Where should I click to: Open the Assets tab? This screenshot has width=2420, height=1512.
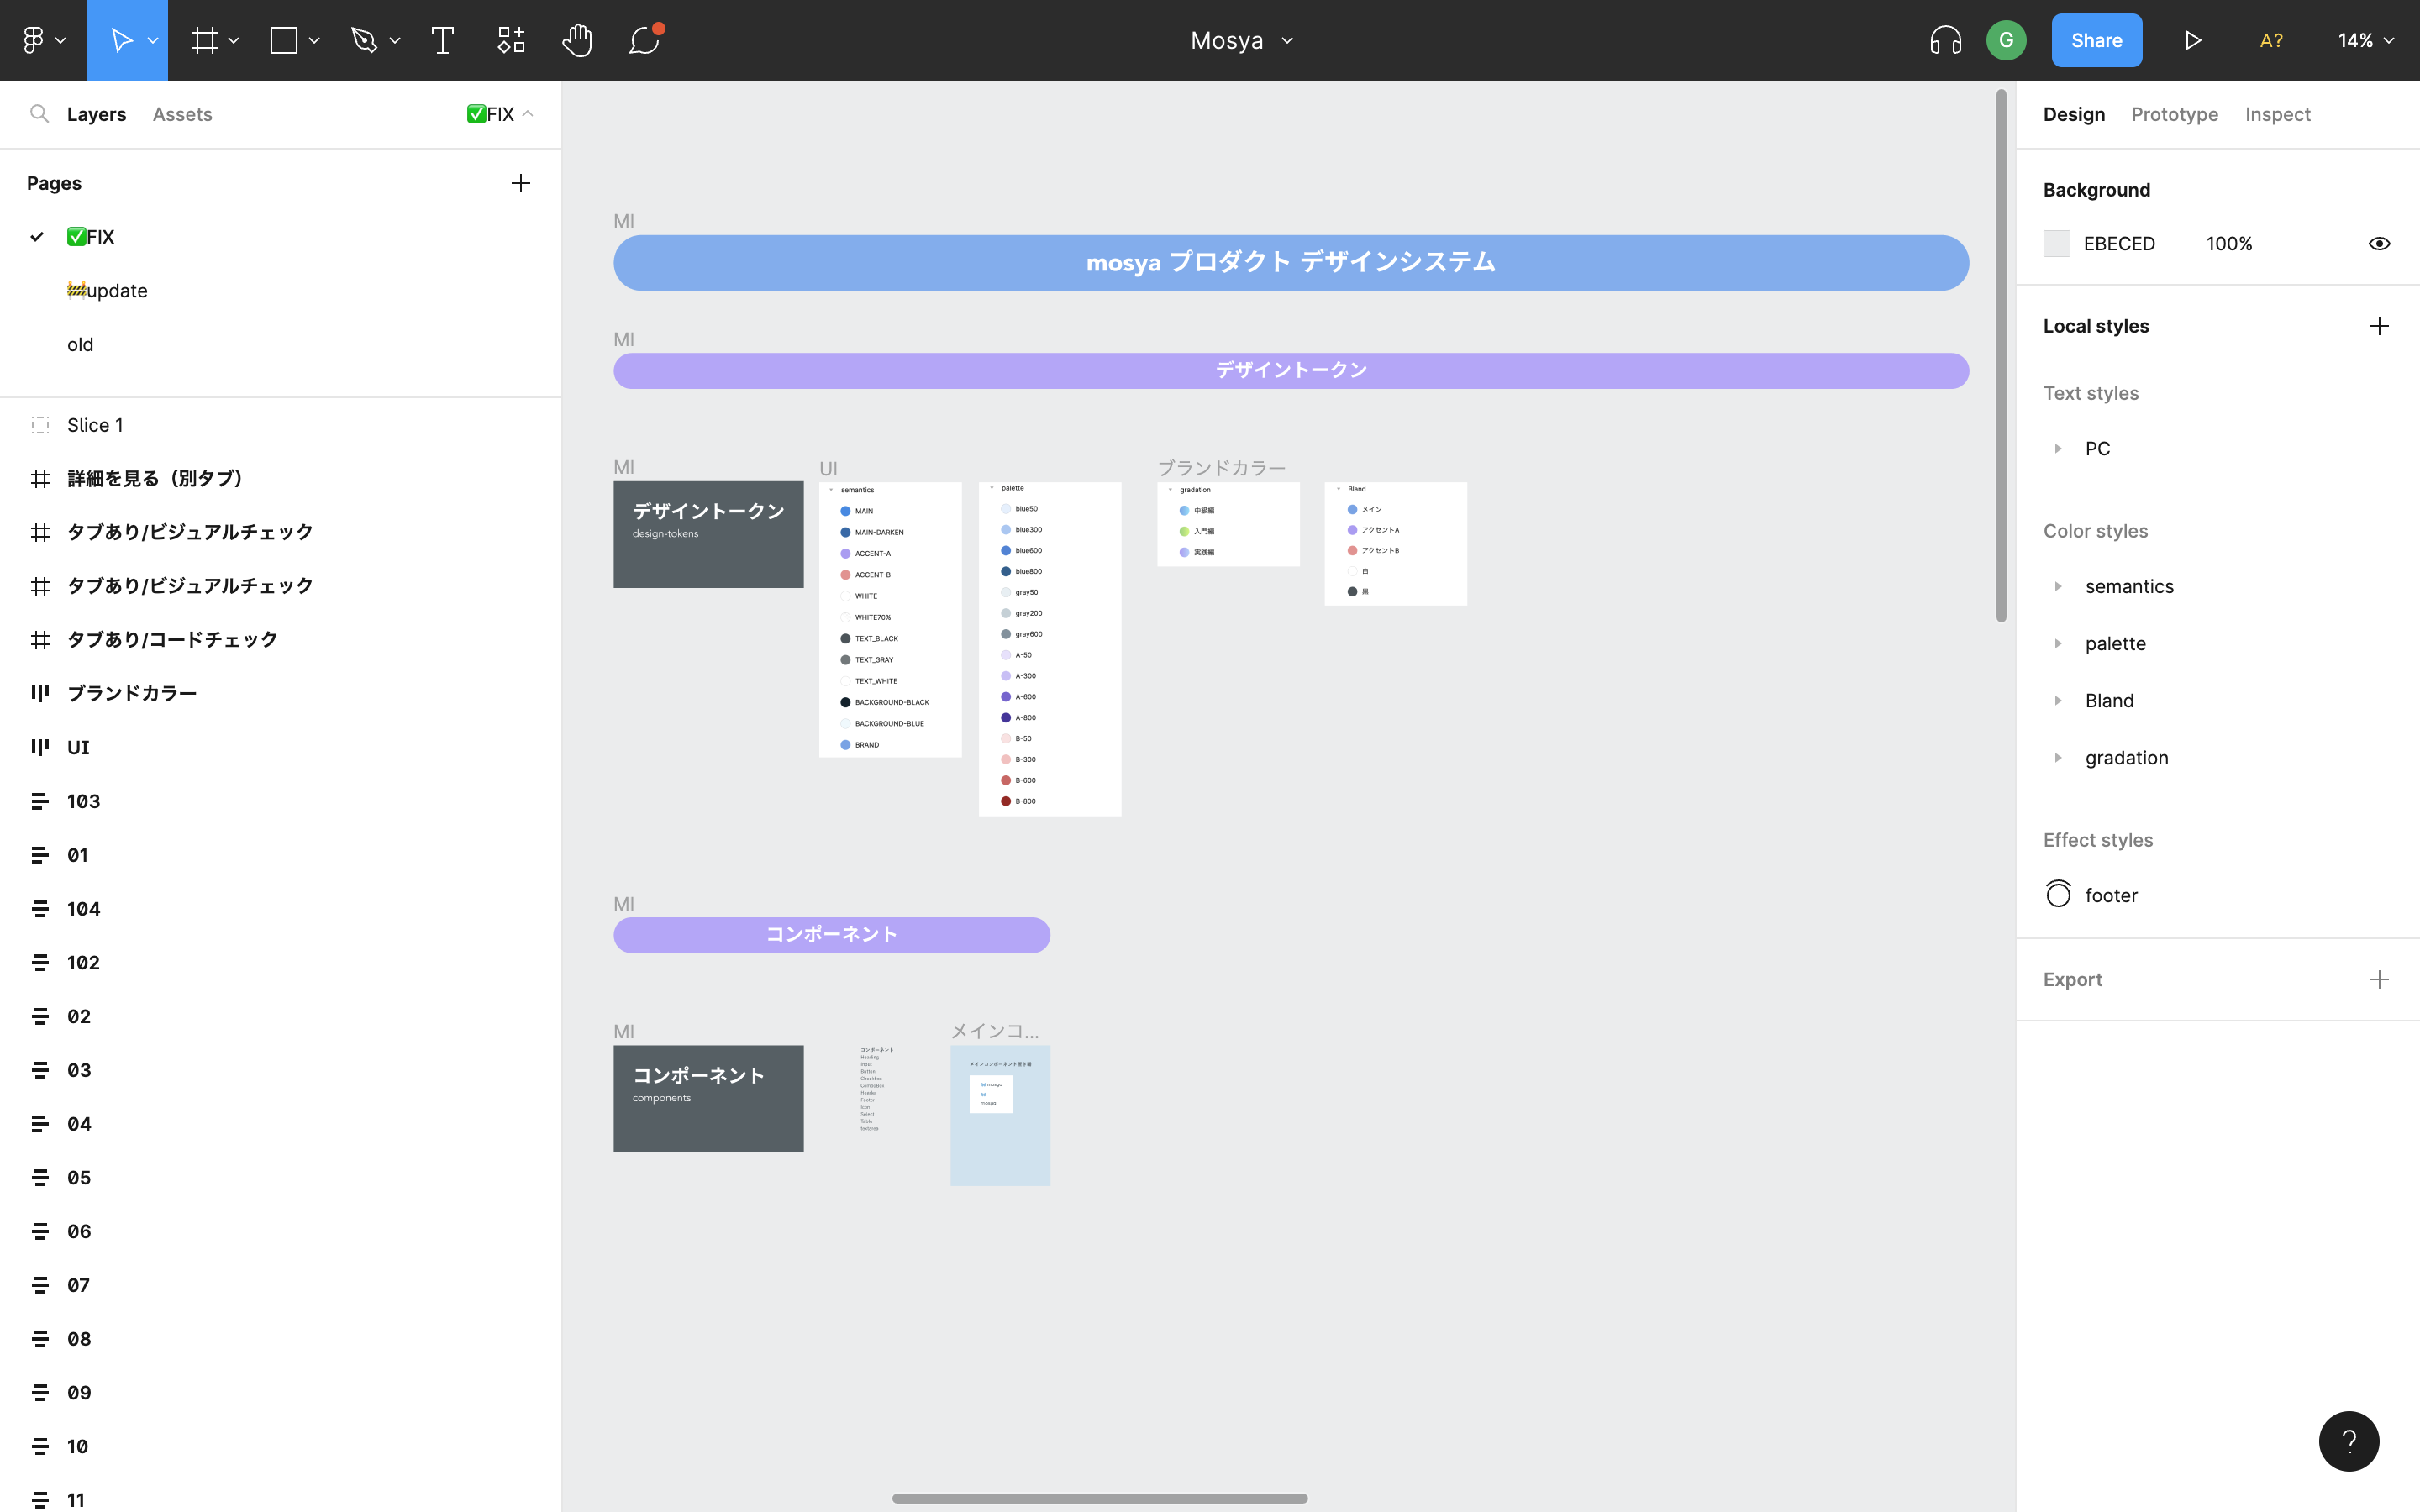(x=182, y=114)
